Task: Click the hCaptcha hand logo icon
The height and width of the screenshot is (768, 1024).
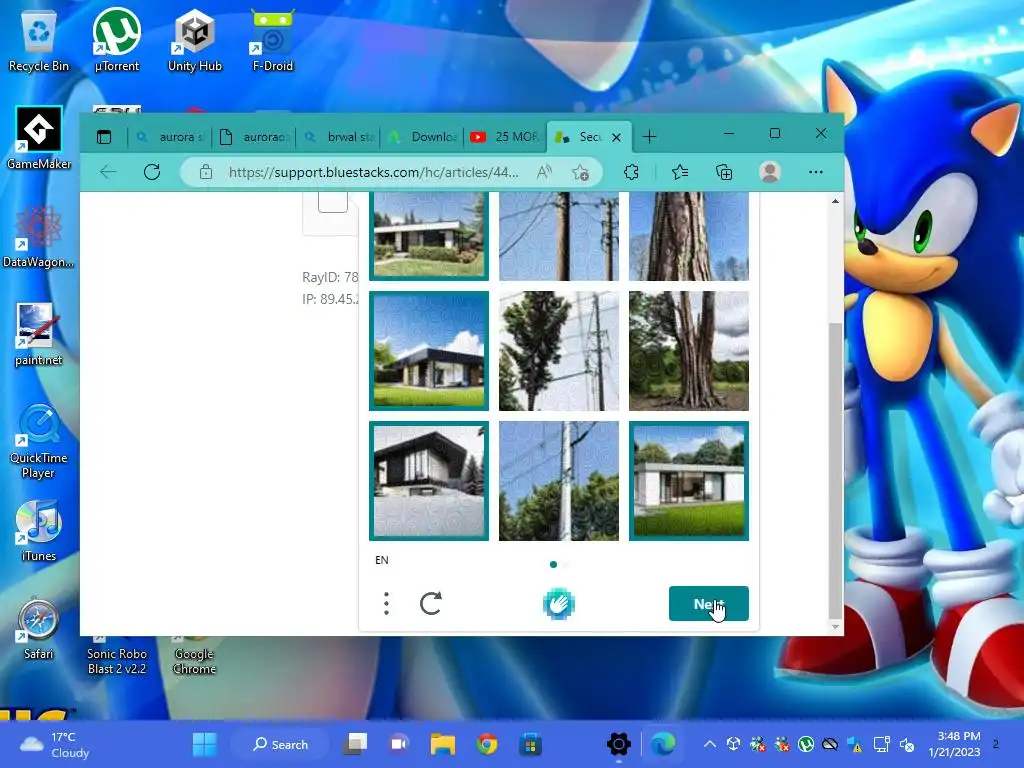Action: pyautogui.click(x=558, y=604)
